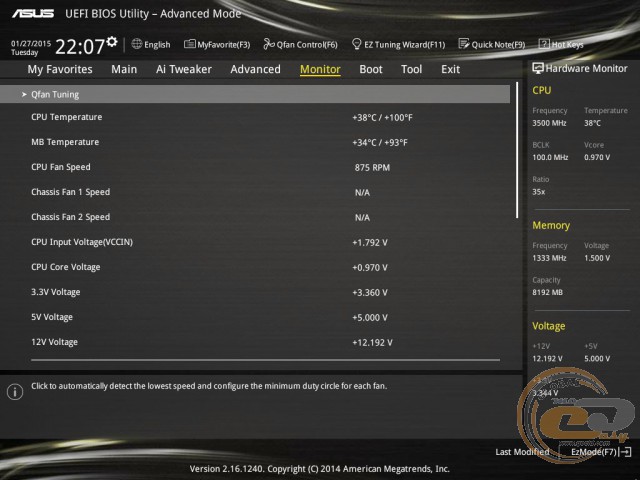Click the 100.0 MHz BCLK value
640x480 pixels.
pos(550,158)
